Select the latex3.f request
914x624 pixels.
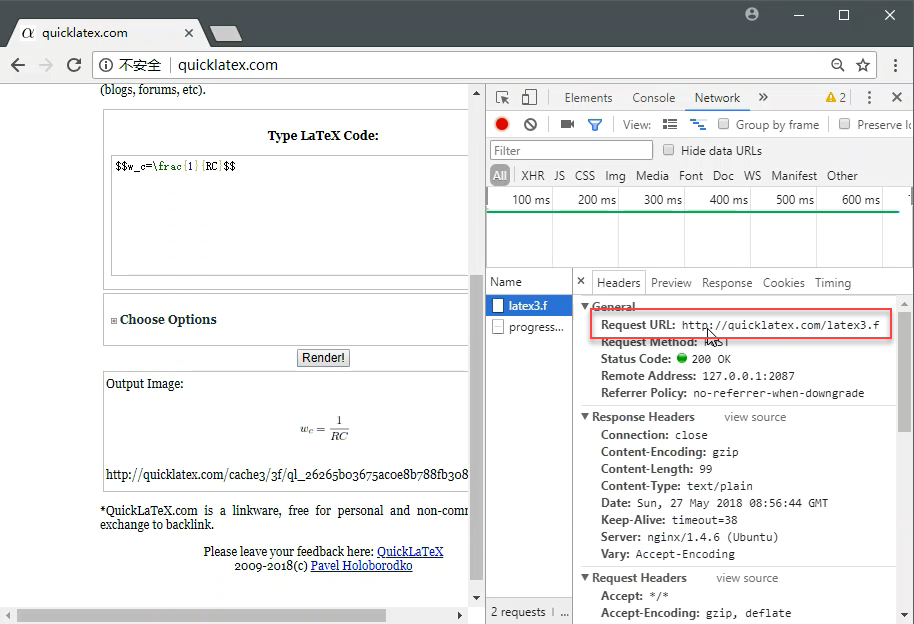tap(529, 306)
